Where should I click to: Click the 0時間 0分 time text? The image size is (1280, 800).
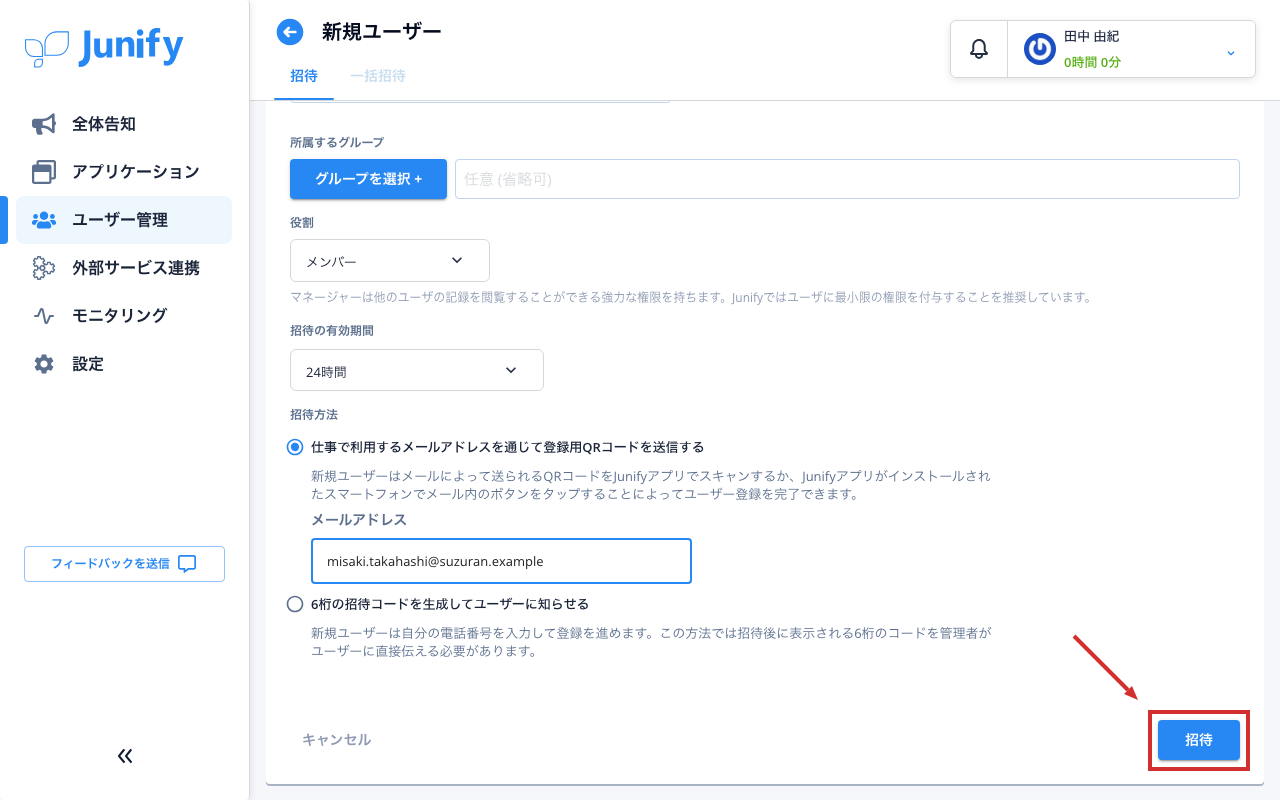(1092, 62)
